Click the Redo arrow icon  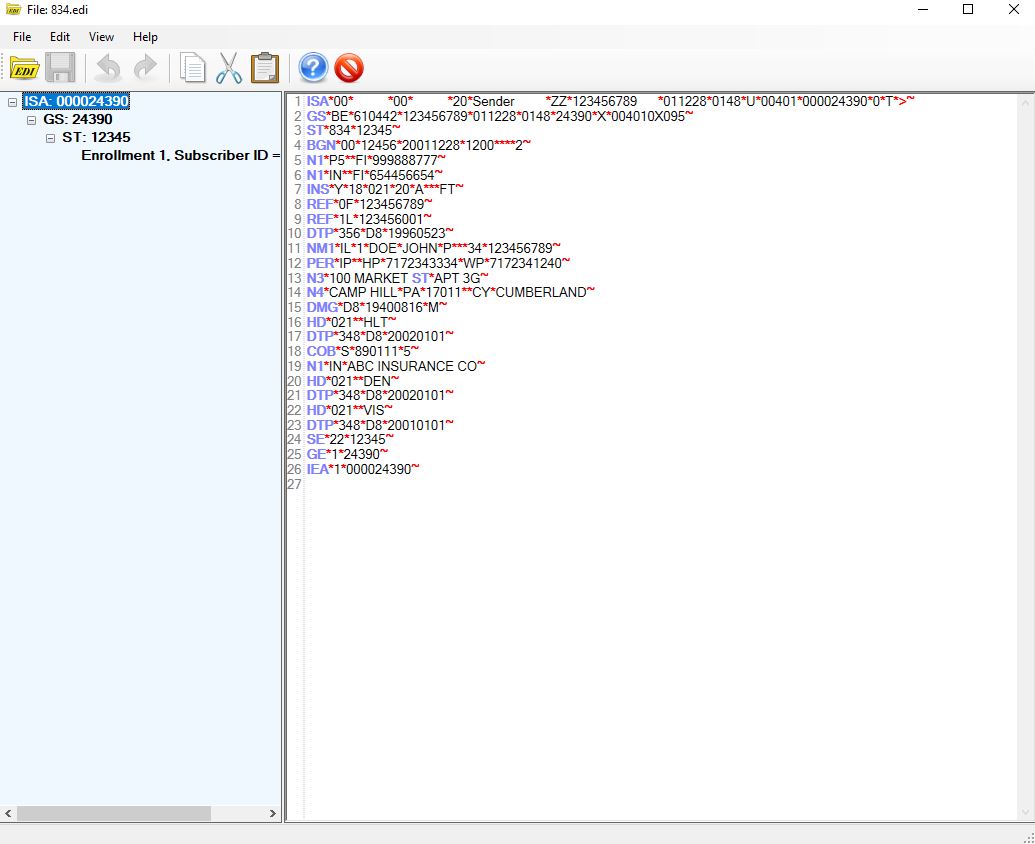[145, 68]
